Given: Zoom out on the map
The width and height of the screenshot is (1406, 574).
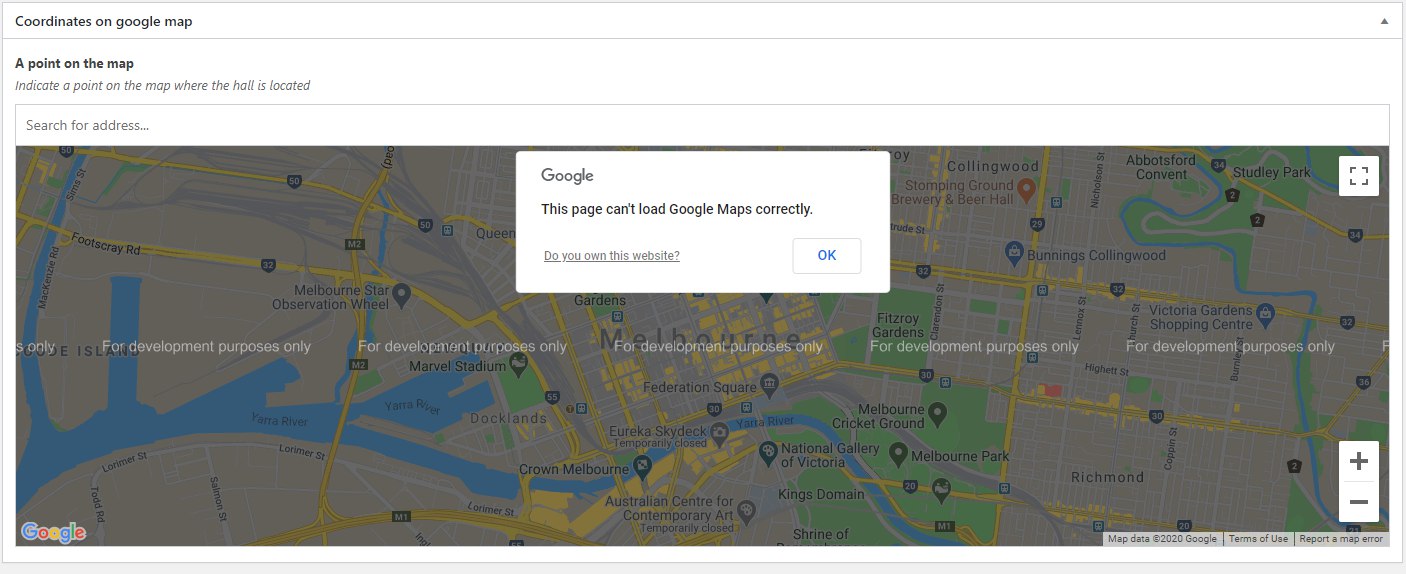Looking at the screenshot, I should (x=1358, y=502).
